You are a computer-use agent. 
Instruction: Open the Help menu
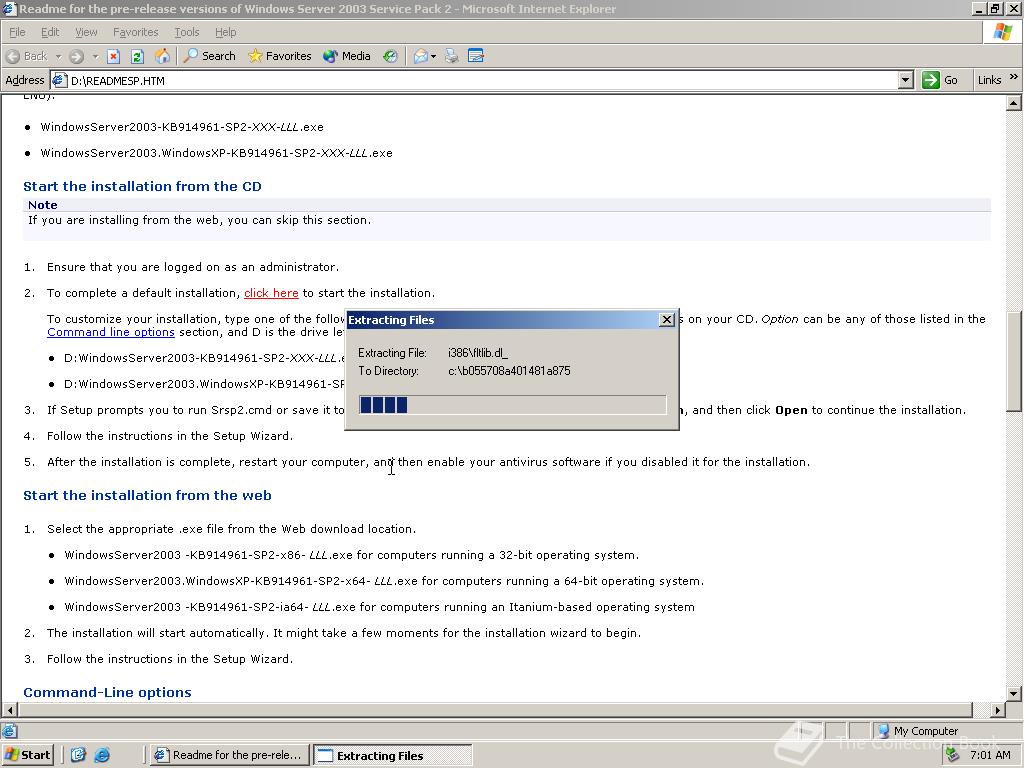tap(225, 32)
